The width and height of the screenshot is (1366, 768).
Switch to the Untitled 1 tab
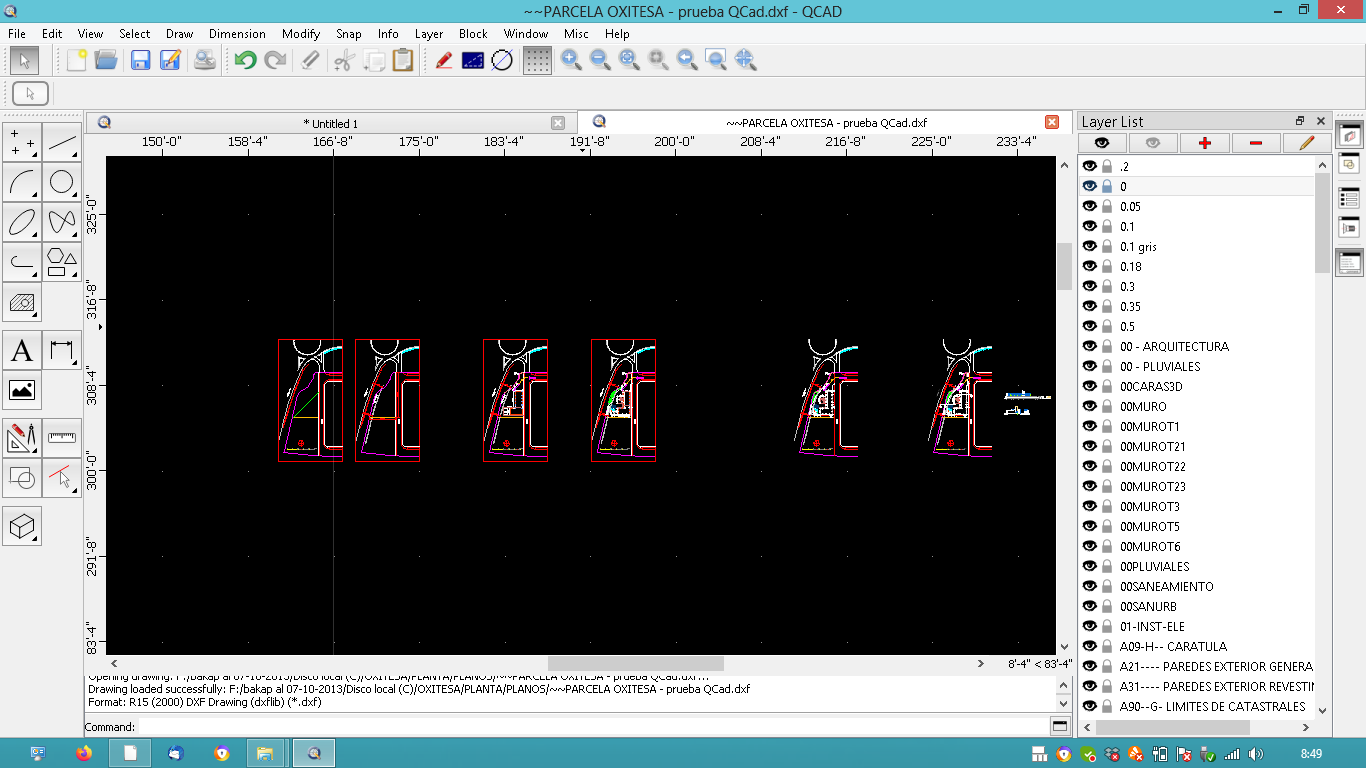tap(330, 123)
